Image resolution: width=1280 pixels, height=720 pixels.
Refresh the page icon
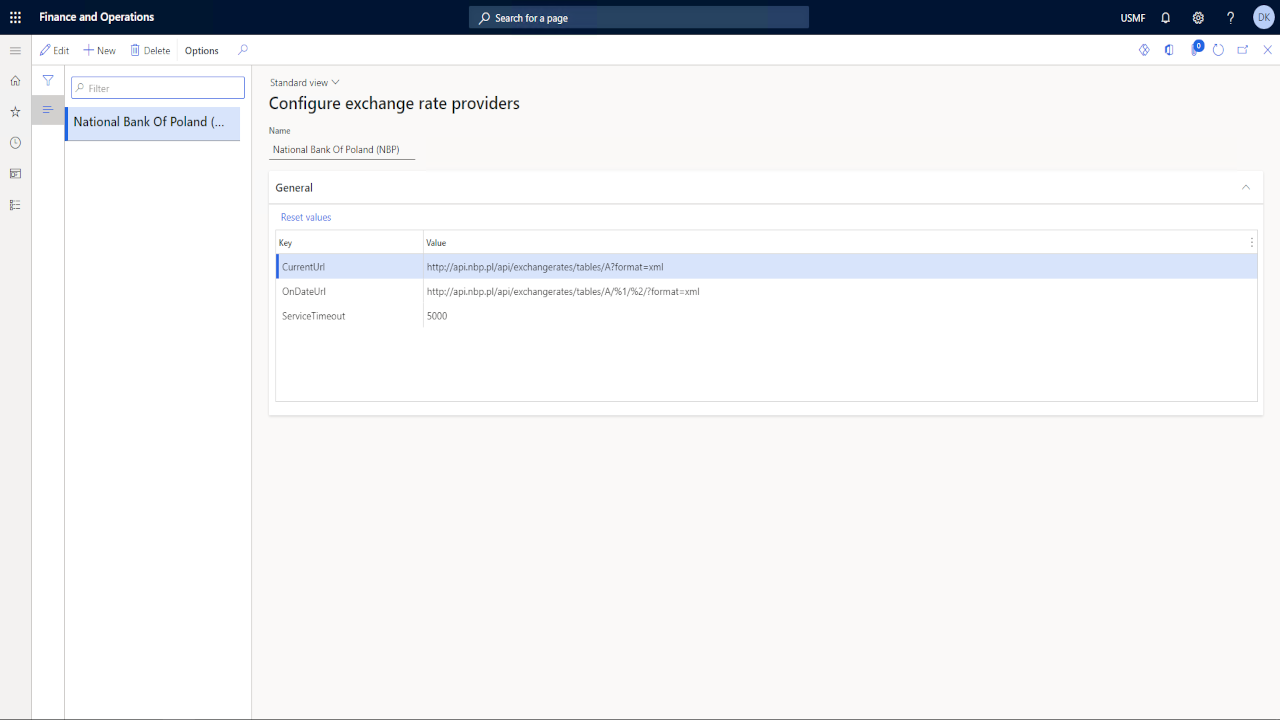(1218, 50)
